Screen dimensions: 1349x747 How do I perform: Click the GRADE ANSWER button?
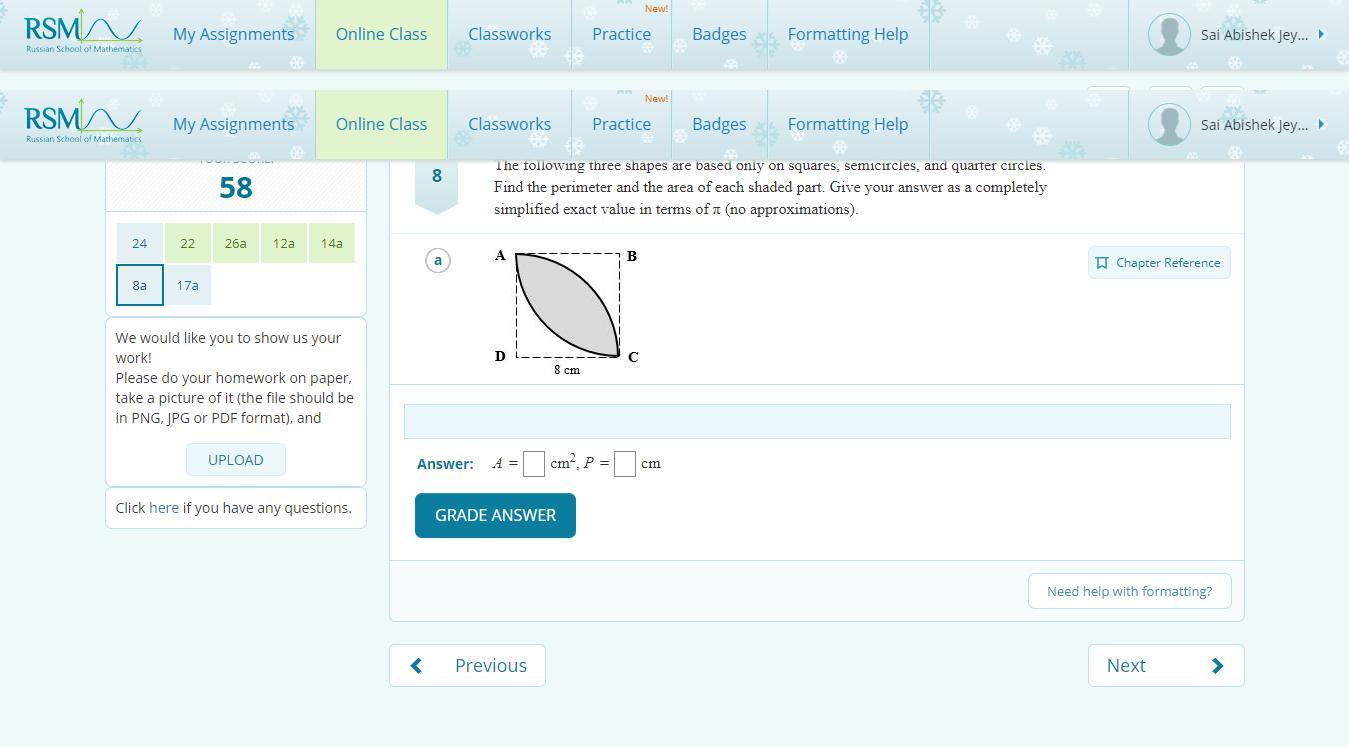[x=495, y=515]
